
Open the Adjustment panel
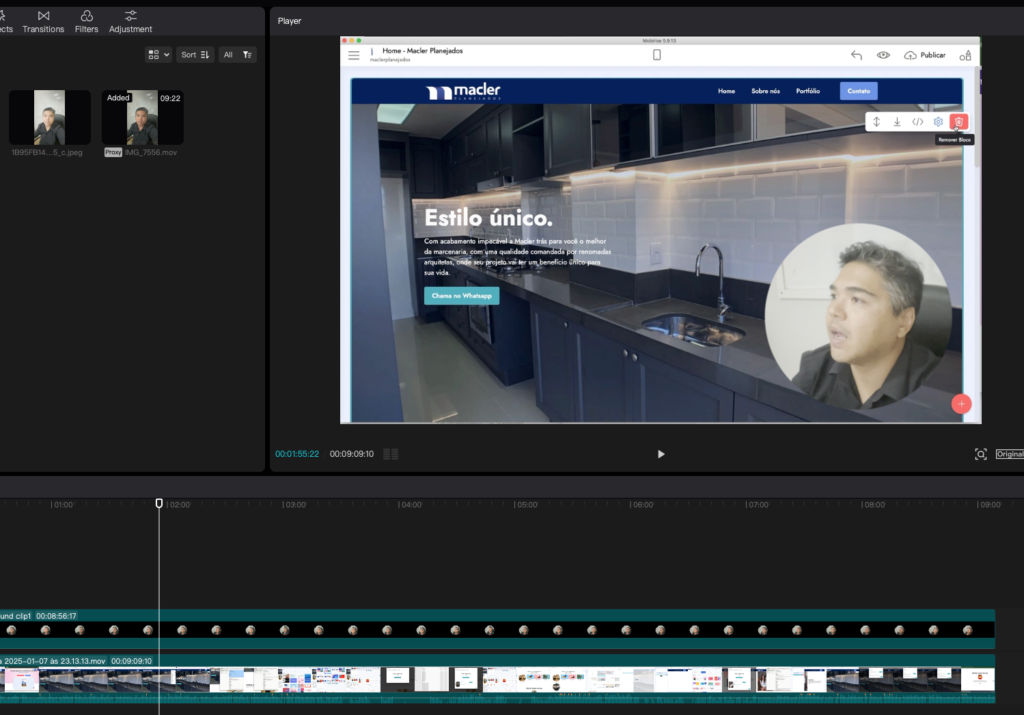[131, 21]
